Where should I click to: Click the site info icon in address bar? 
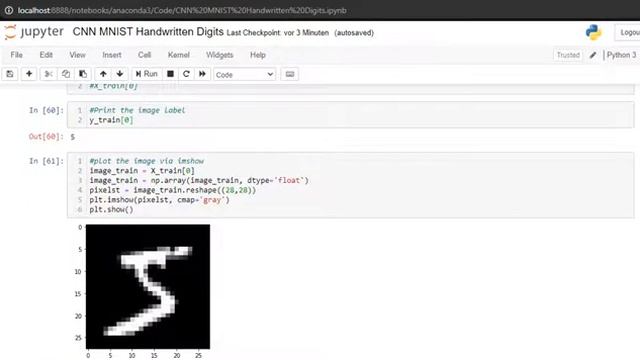coord(9,10)
